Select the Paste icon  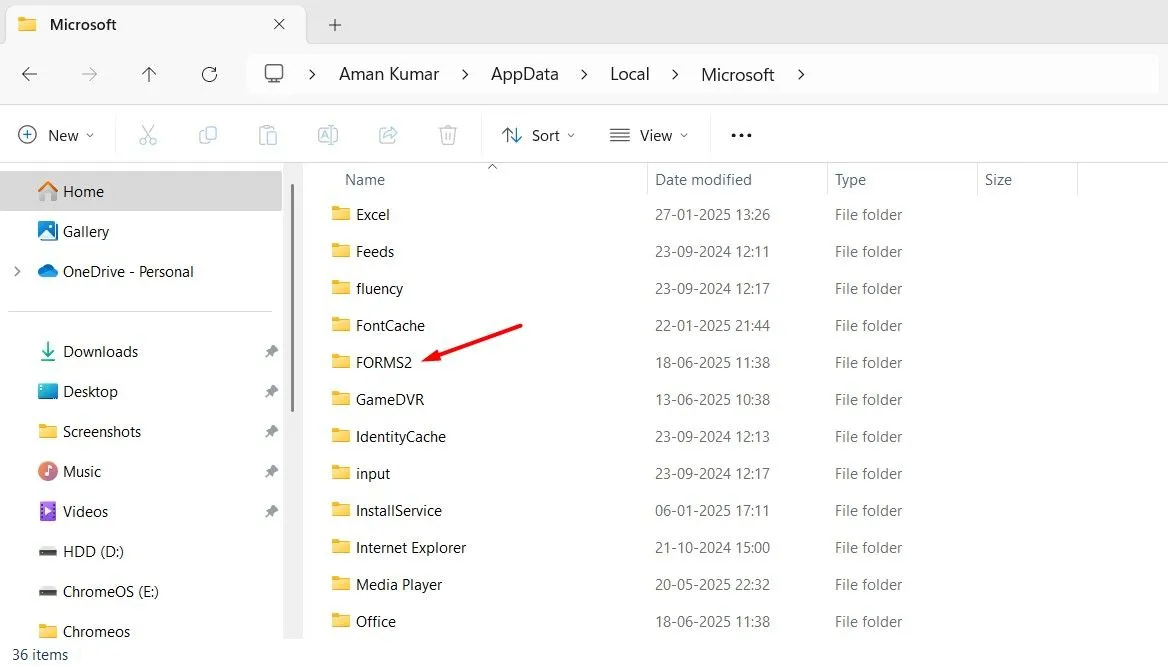(268, 135)
